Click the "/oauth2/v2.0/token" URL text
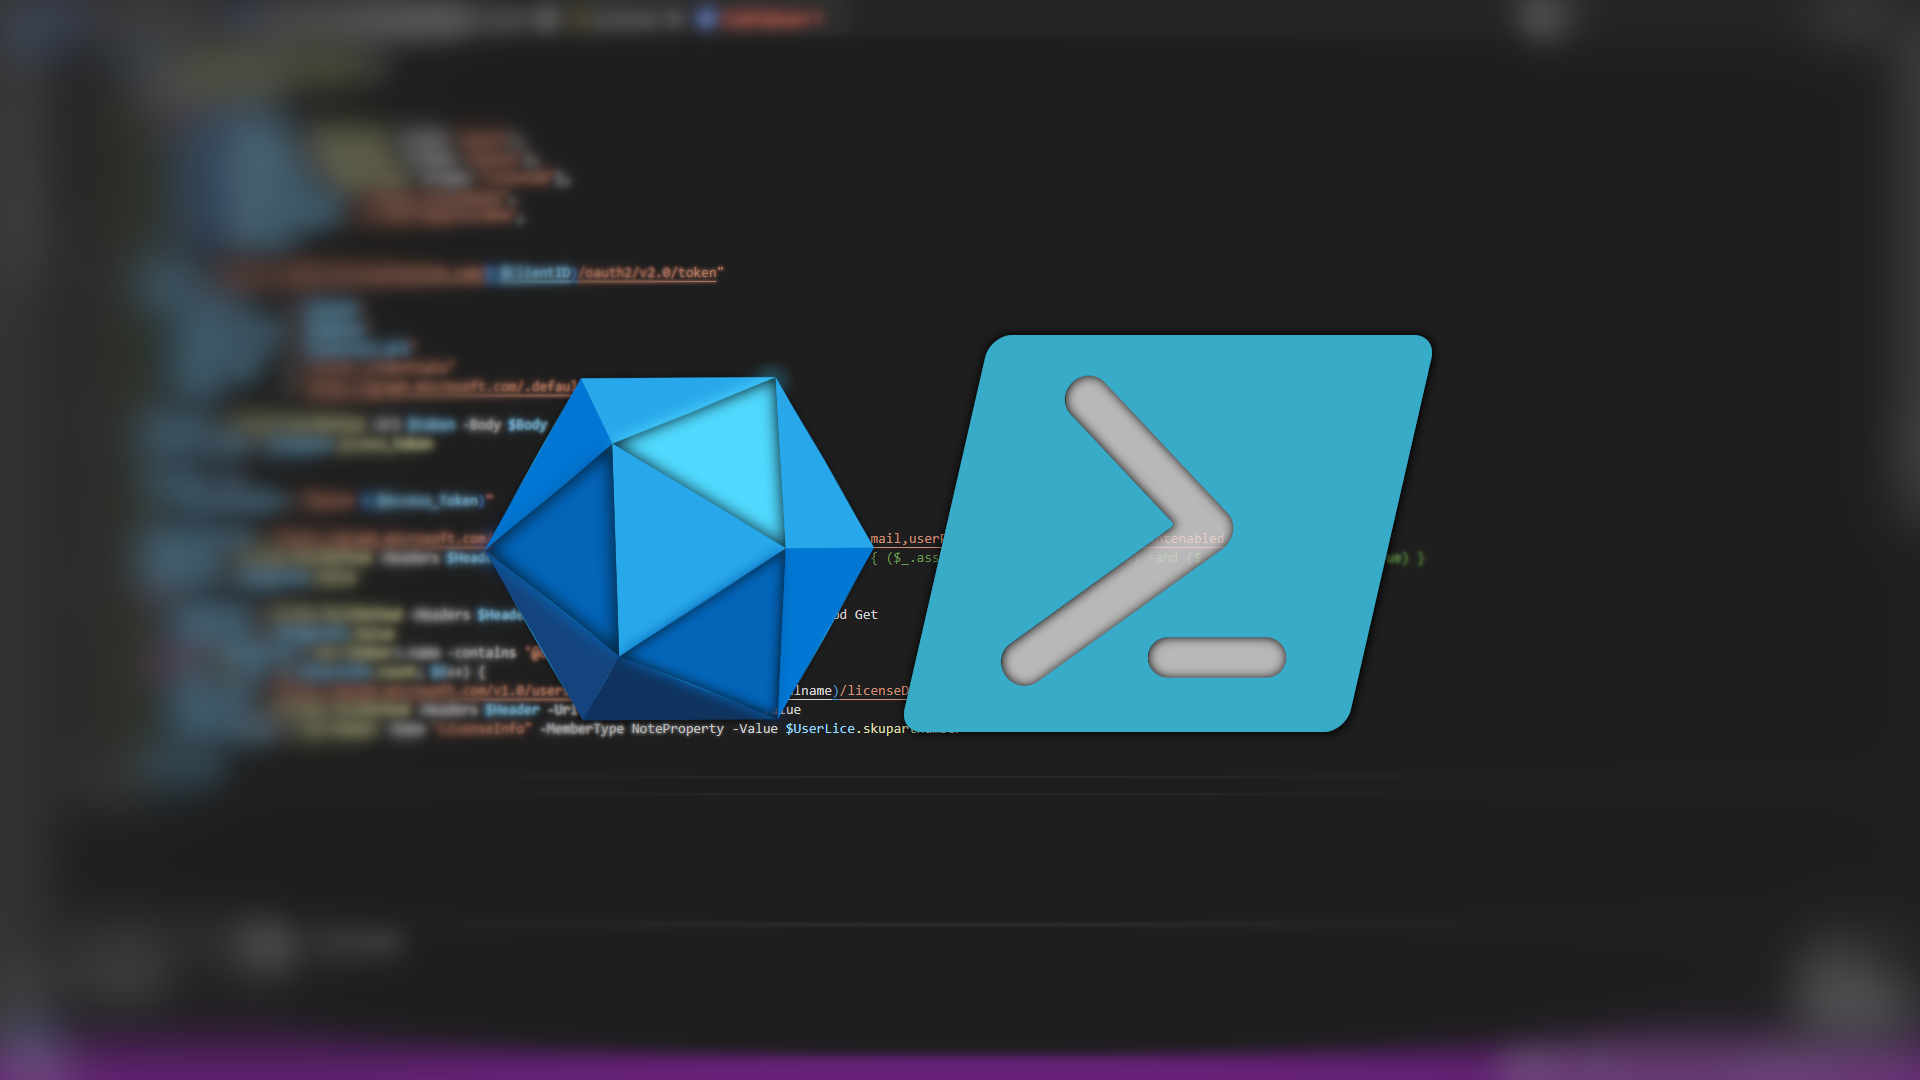The image size is (1920, 1080). (x=647, y=272)
